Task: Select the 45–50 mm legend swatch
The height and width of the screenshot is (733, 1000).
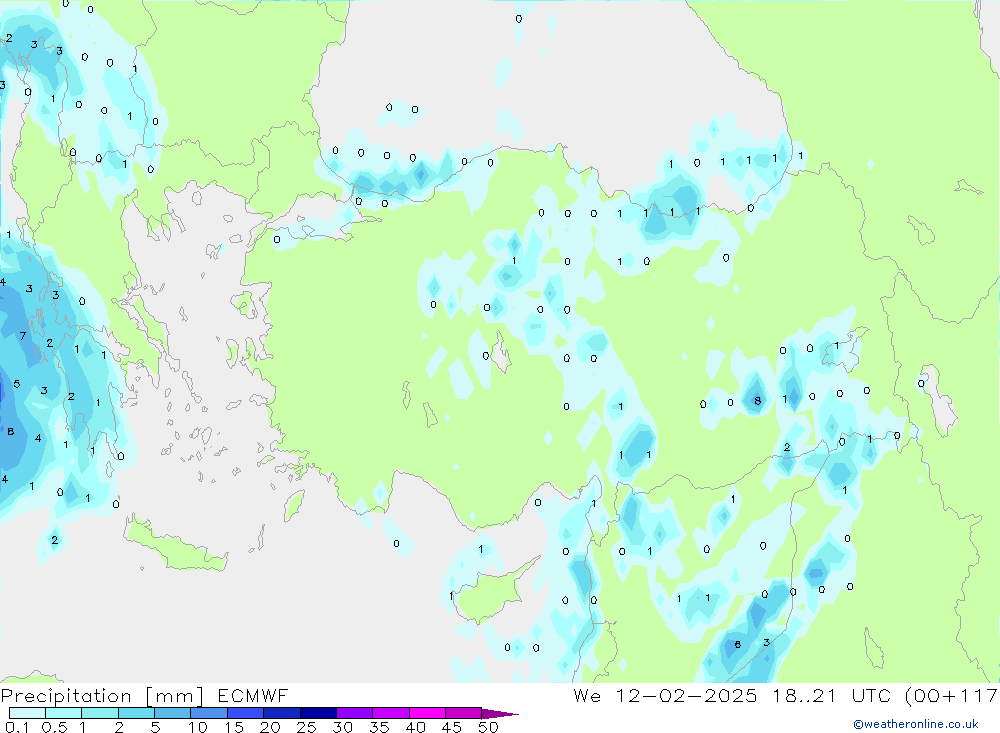Action: [463, 713]
